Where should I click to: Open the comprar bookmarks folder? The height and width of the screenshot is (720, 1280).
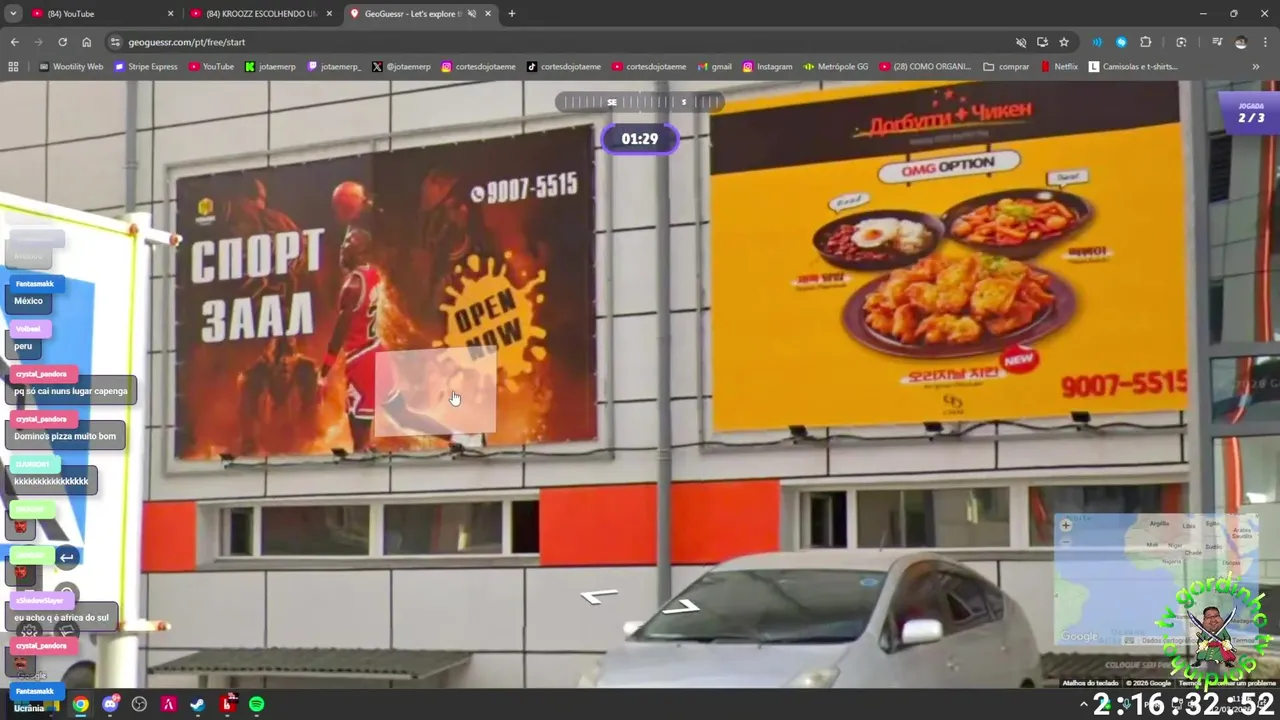point(1006,67)
